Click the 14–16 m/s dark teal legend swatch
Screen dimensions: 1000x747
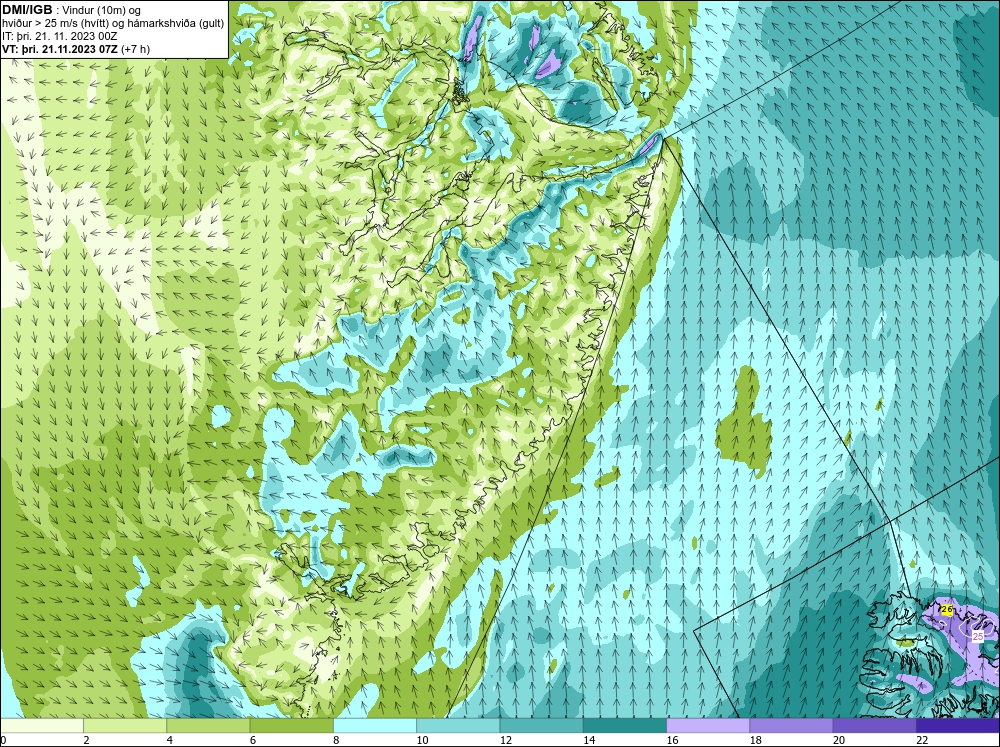(625, 725)
